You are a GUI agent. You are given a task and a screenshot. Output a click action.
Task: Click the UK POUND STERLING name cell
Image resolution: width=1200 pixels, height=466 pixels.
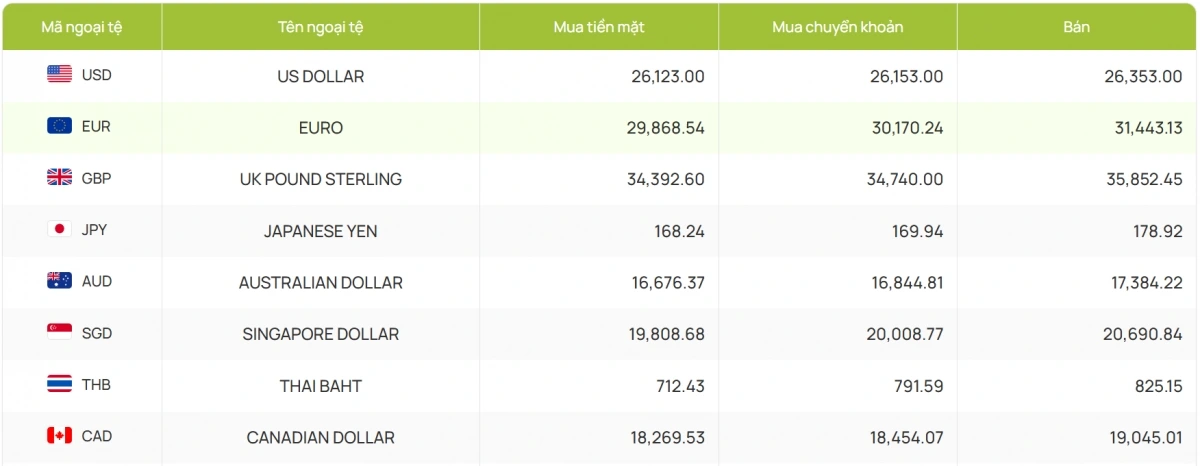pos(320,180)
